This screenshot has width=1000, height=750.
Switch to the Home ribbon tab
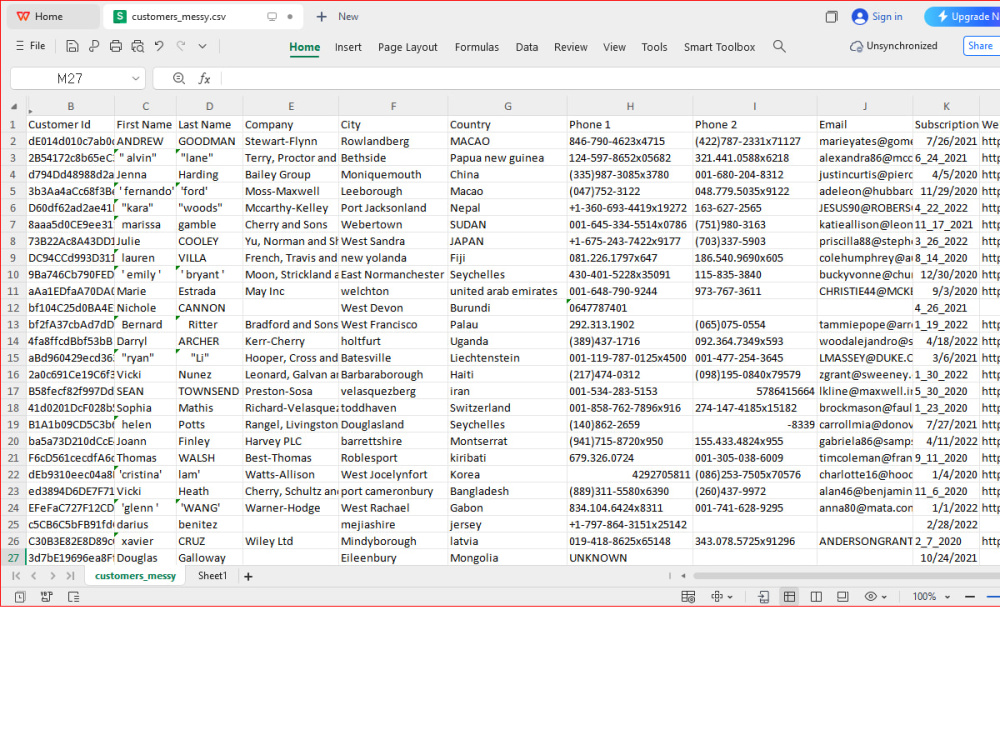[305, 47]
